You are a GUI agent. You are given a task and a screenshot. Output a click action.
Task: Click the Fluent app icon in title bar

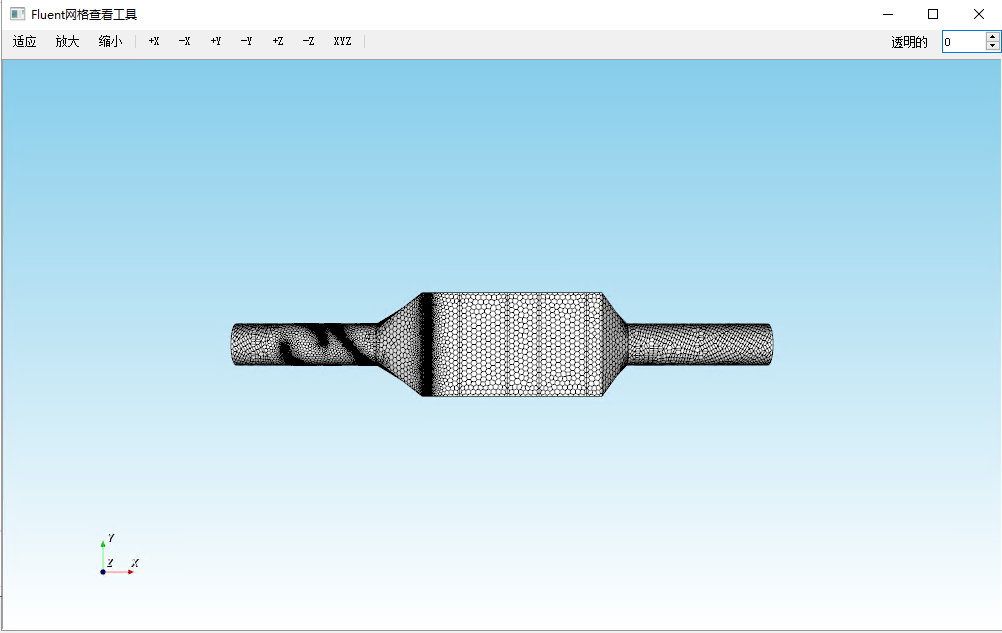17,14
